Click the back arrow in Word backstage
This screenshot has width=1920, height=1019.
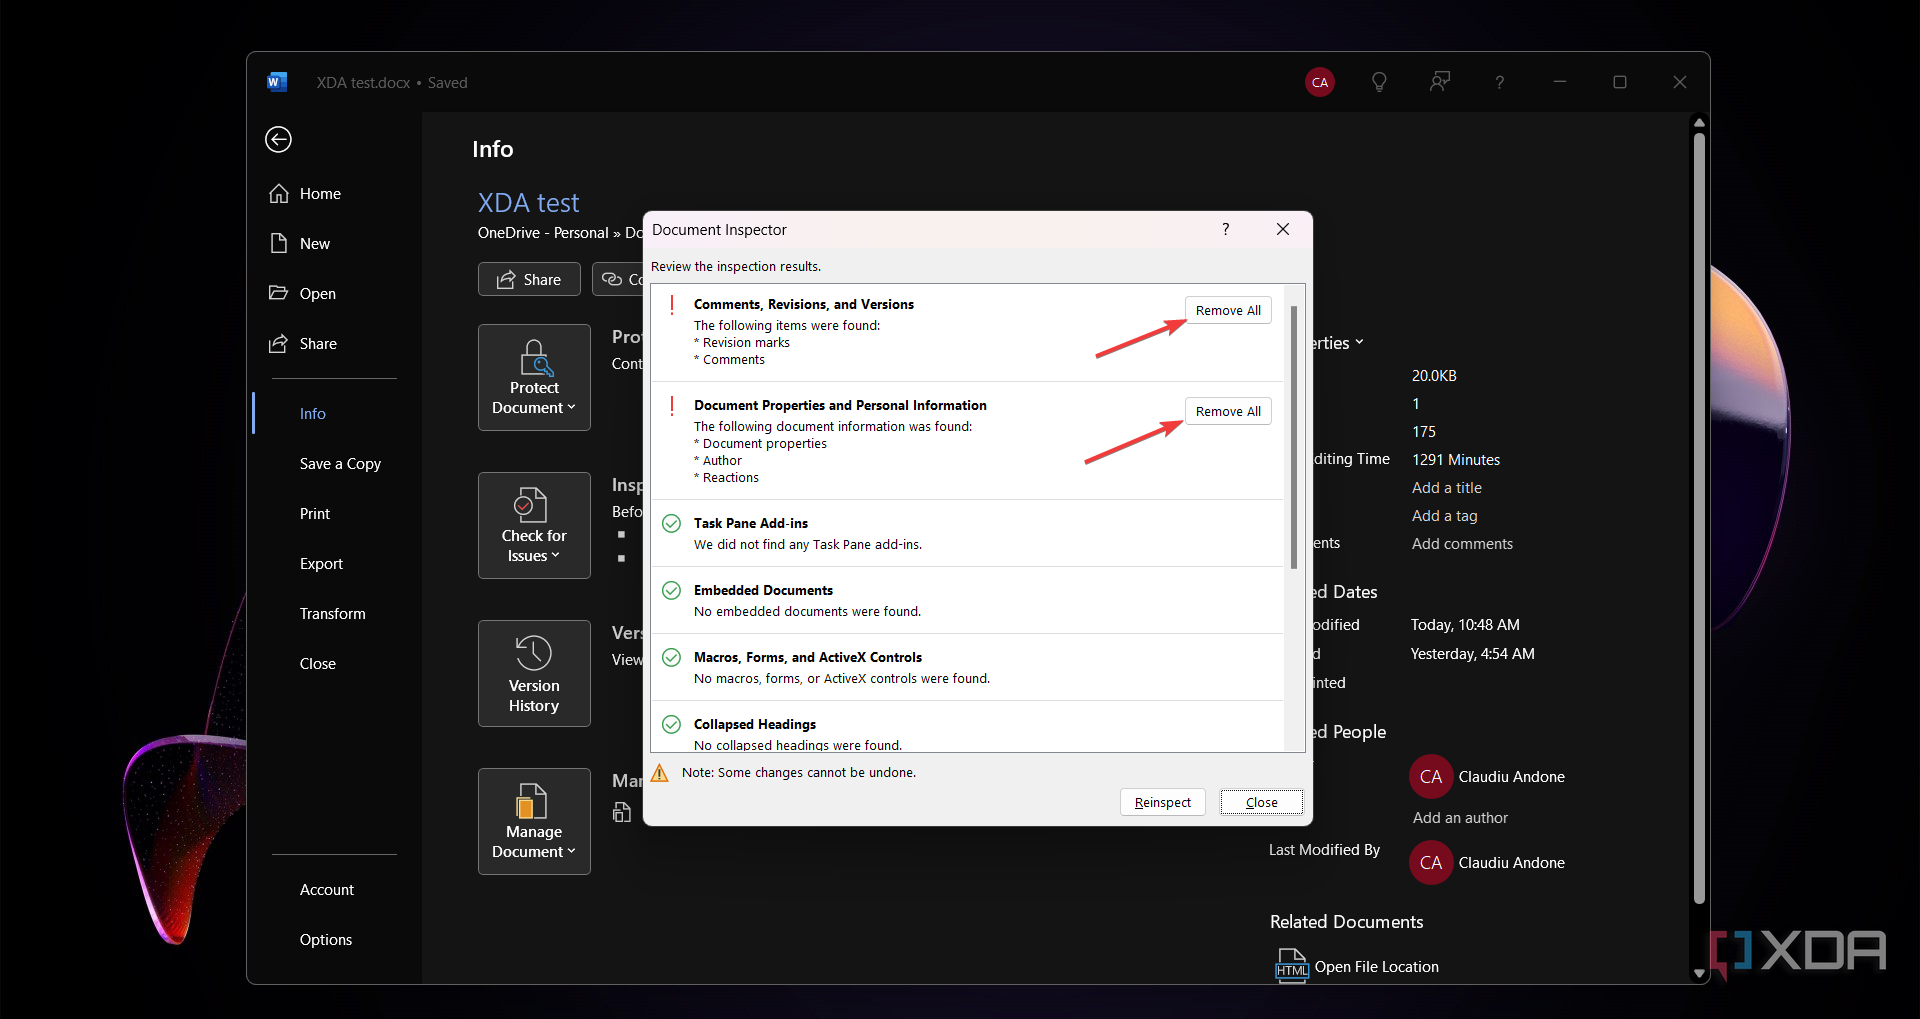[x=278, y=139]
